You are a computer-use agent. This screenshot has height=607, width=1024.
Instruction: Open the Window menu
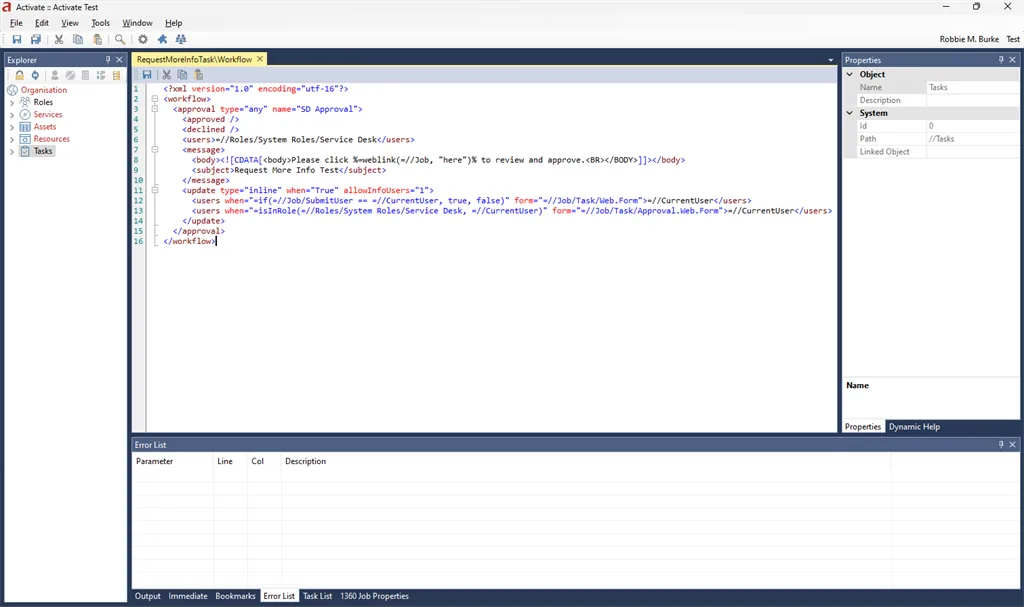click(x=137, y=23)
